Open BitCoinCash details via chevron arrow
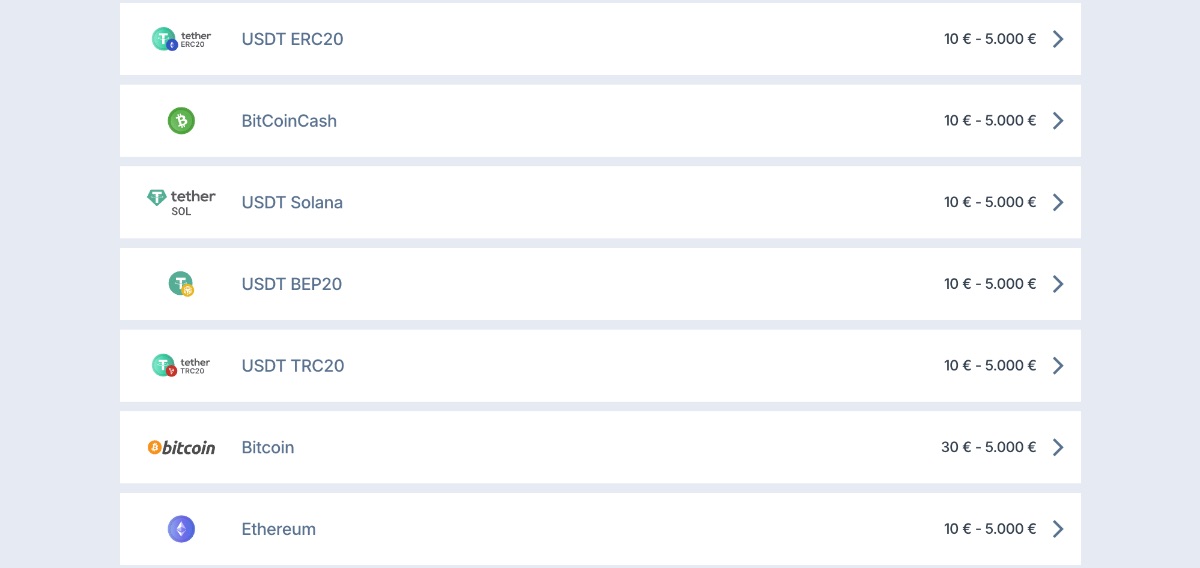Viewport: 1200px width, 568px height. (1058, 121)
